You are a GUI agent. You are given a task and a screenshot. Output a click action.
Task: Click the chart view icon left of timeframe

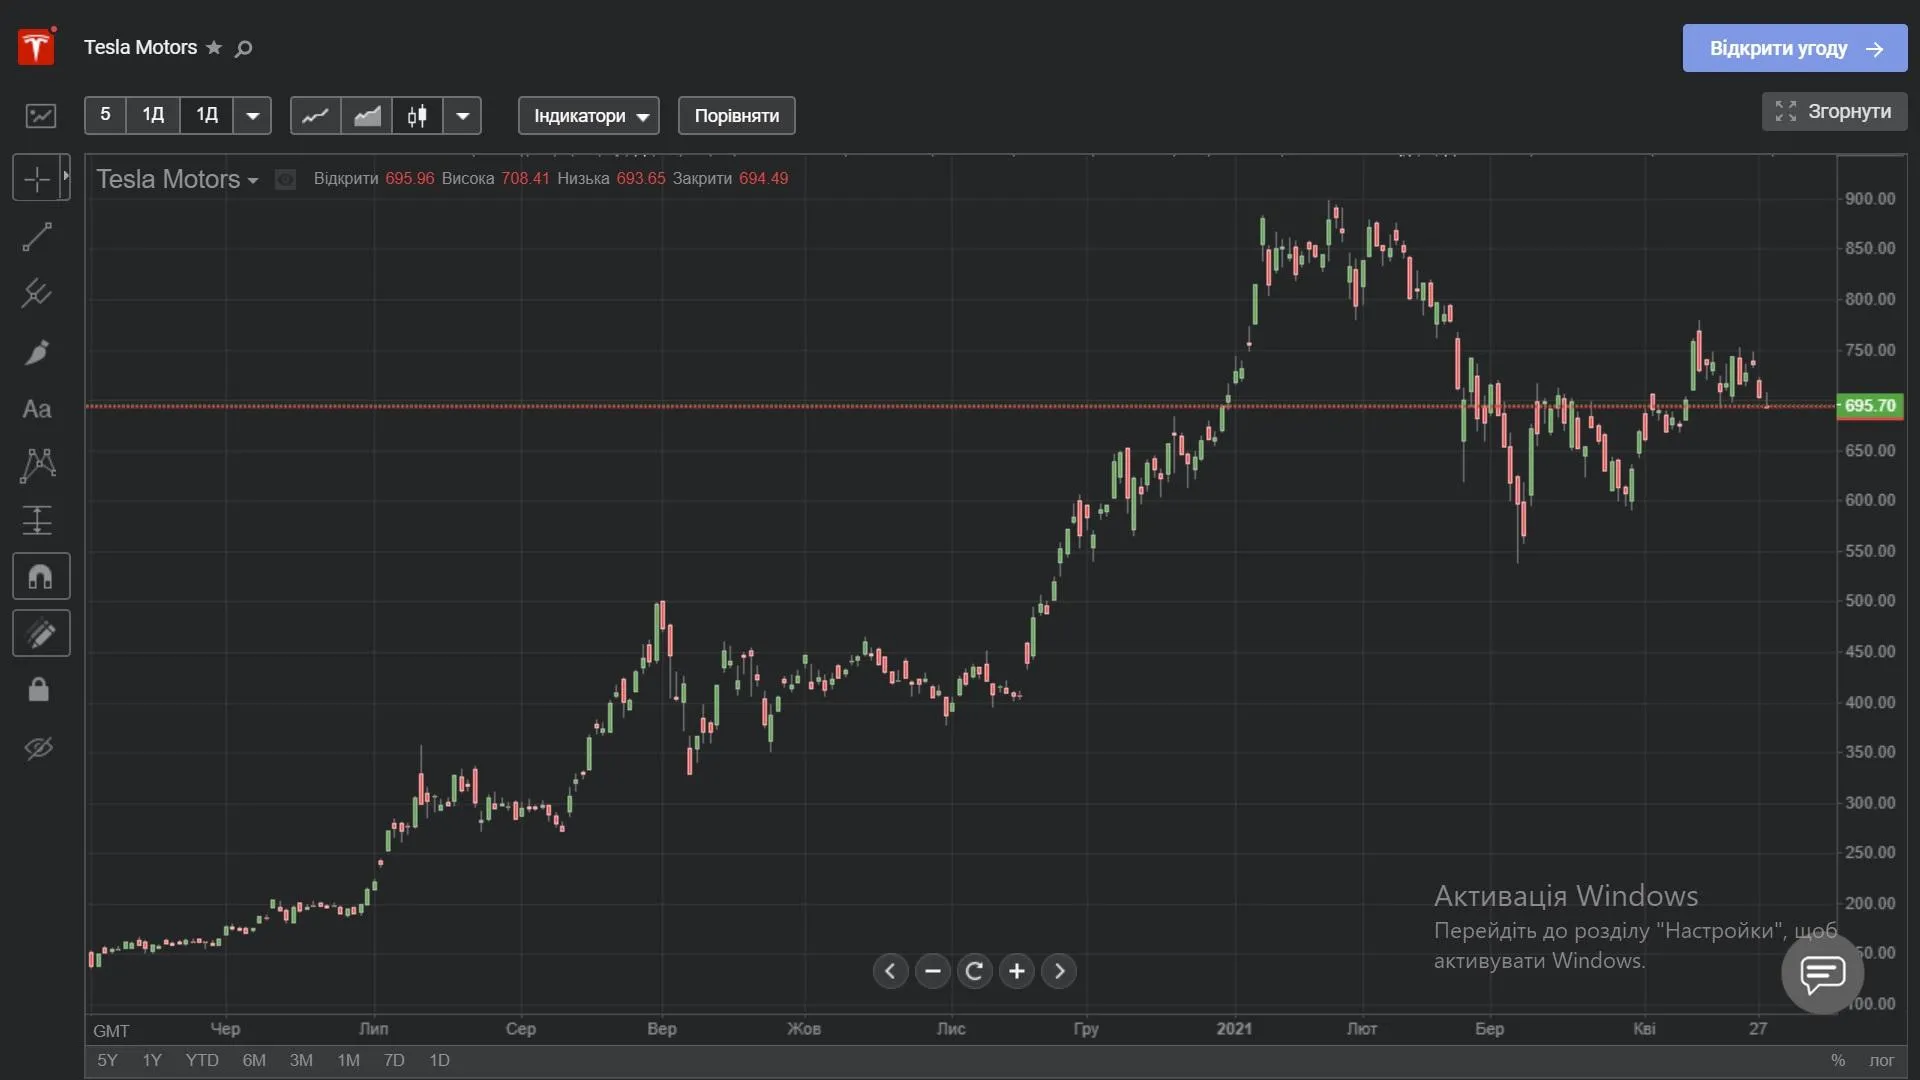point(41,116)
